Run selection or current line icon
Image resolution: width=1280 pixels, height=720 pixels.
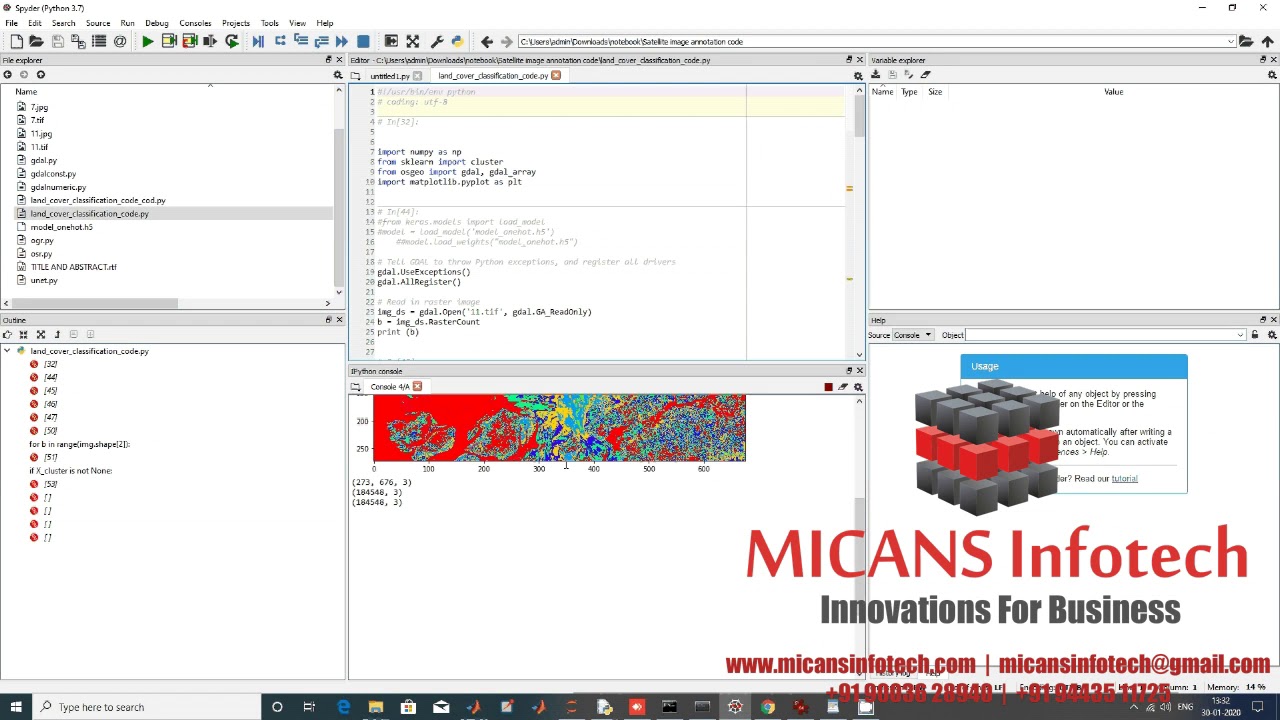(x=210, y=41)
